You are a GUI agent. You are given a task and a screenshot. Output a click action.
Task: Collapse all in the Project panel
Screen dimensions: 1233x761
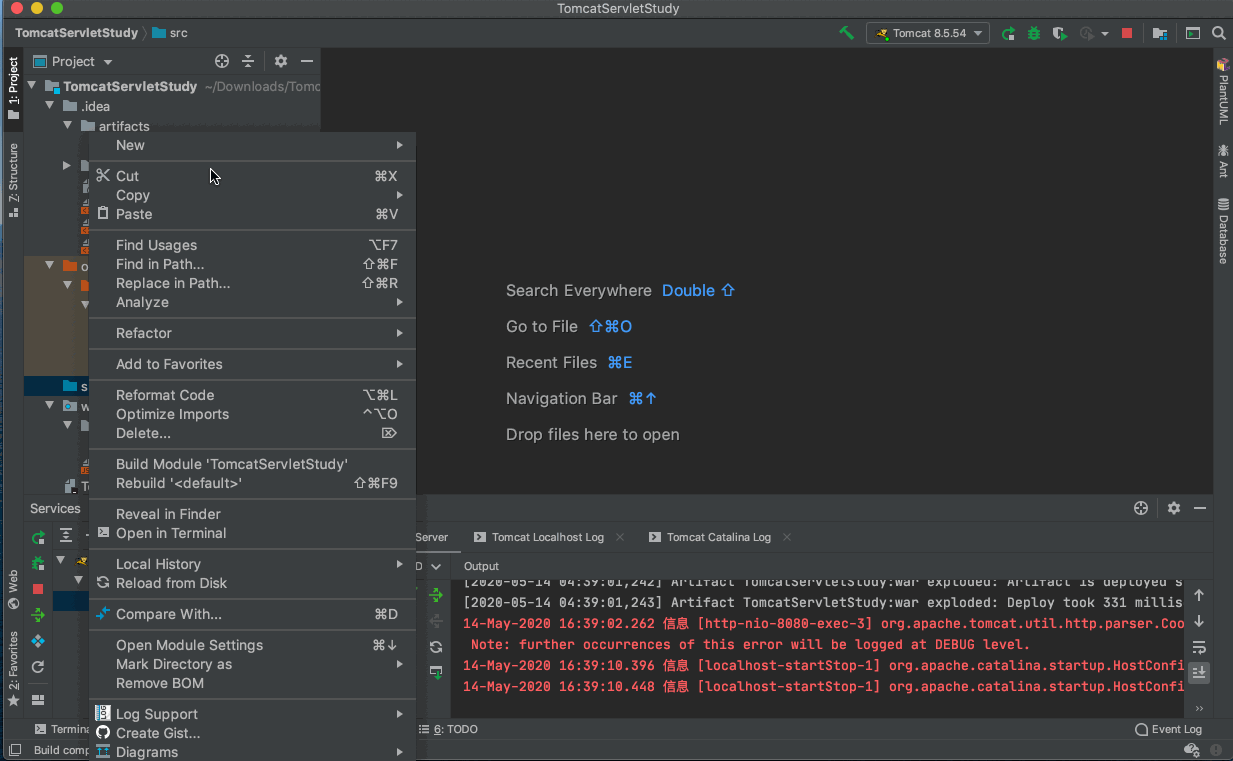coord(248,61)
